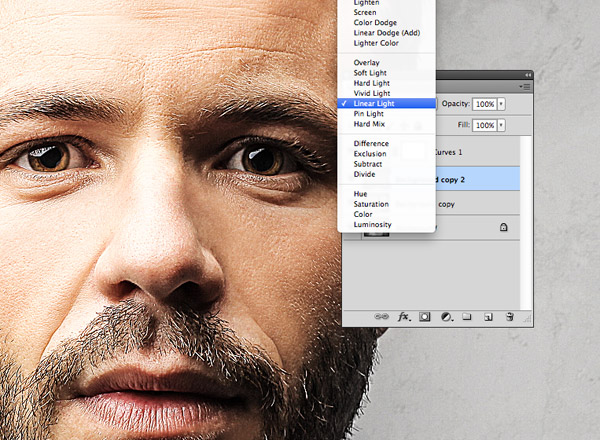Create new fill or adjustment layer
The height and width of the screenshot is (440, 600).
[446, 317]
